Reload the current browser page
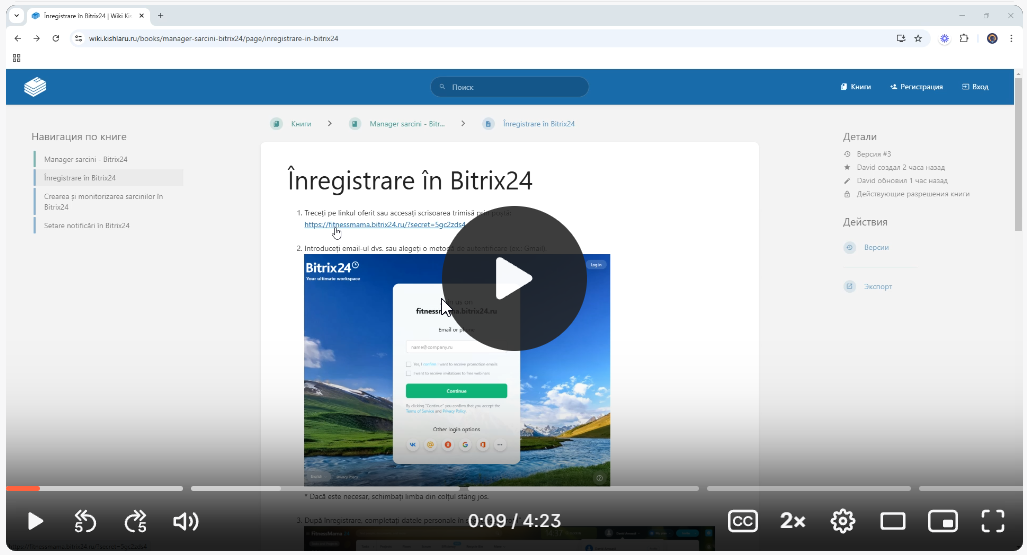This screenshot has height=555, width=1027. [x=56, y=39]
